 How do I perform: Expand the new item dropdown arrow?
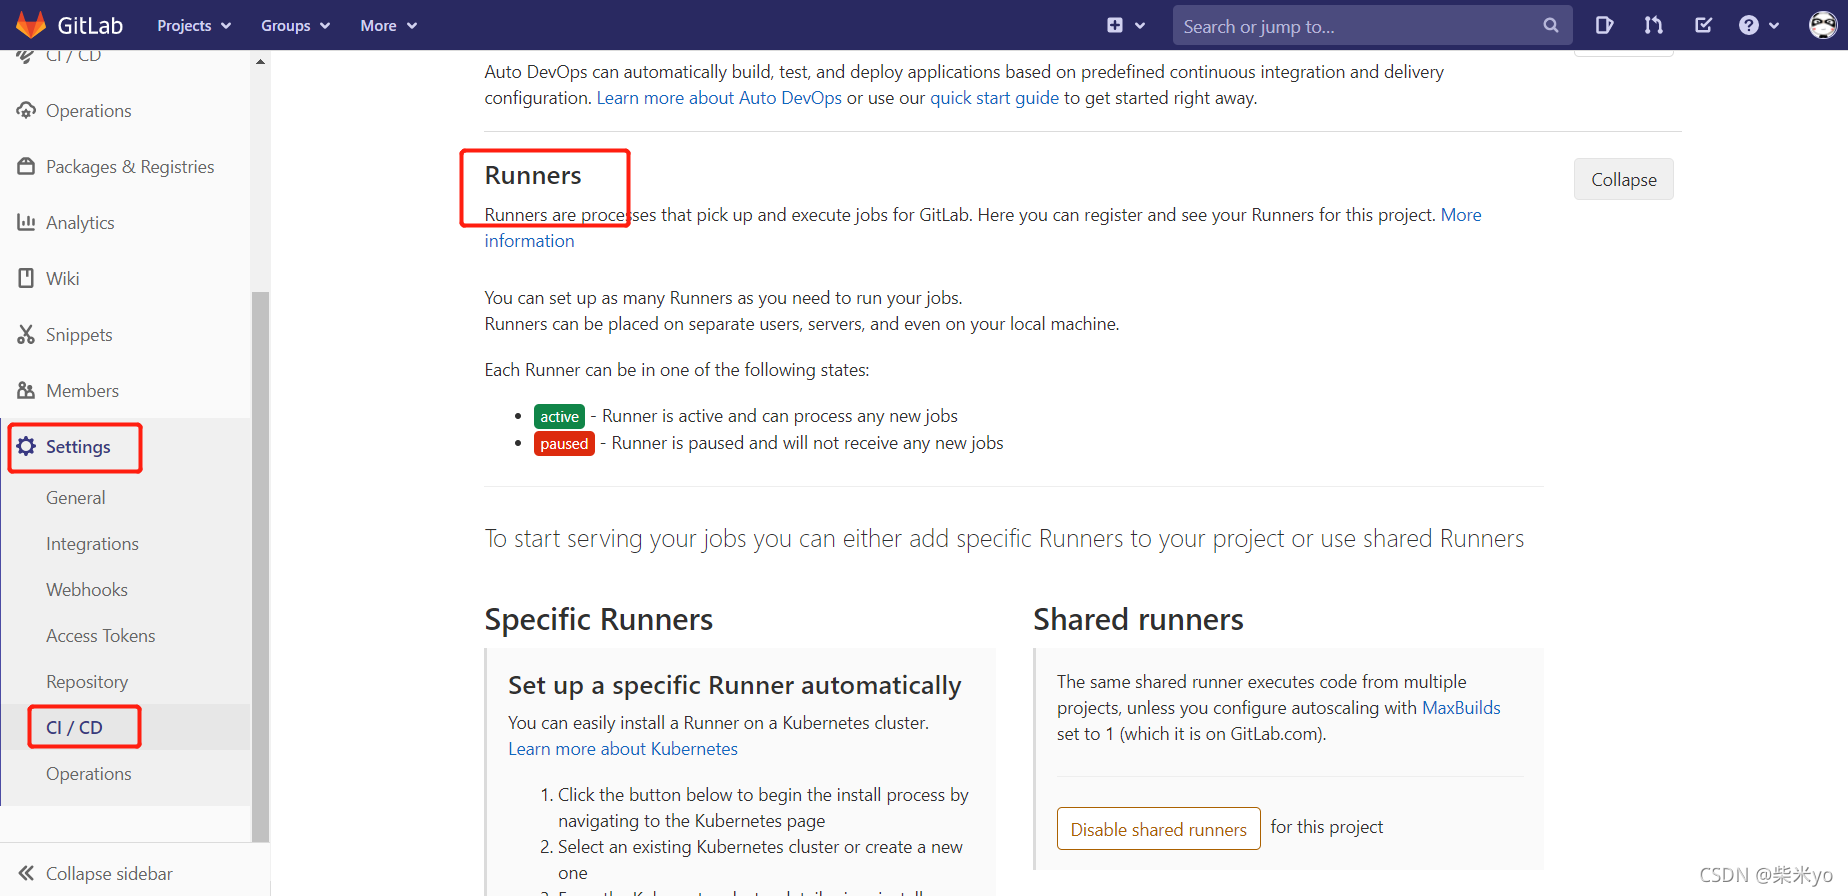click(1140, 26)
